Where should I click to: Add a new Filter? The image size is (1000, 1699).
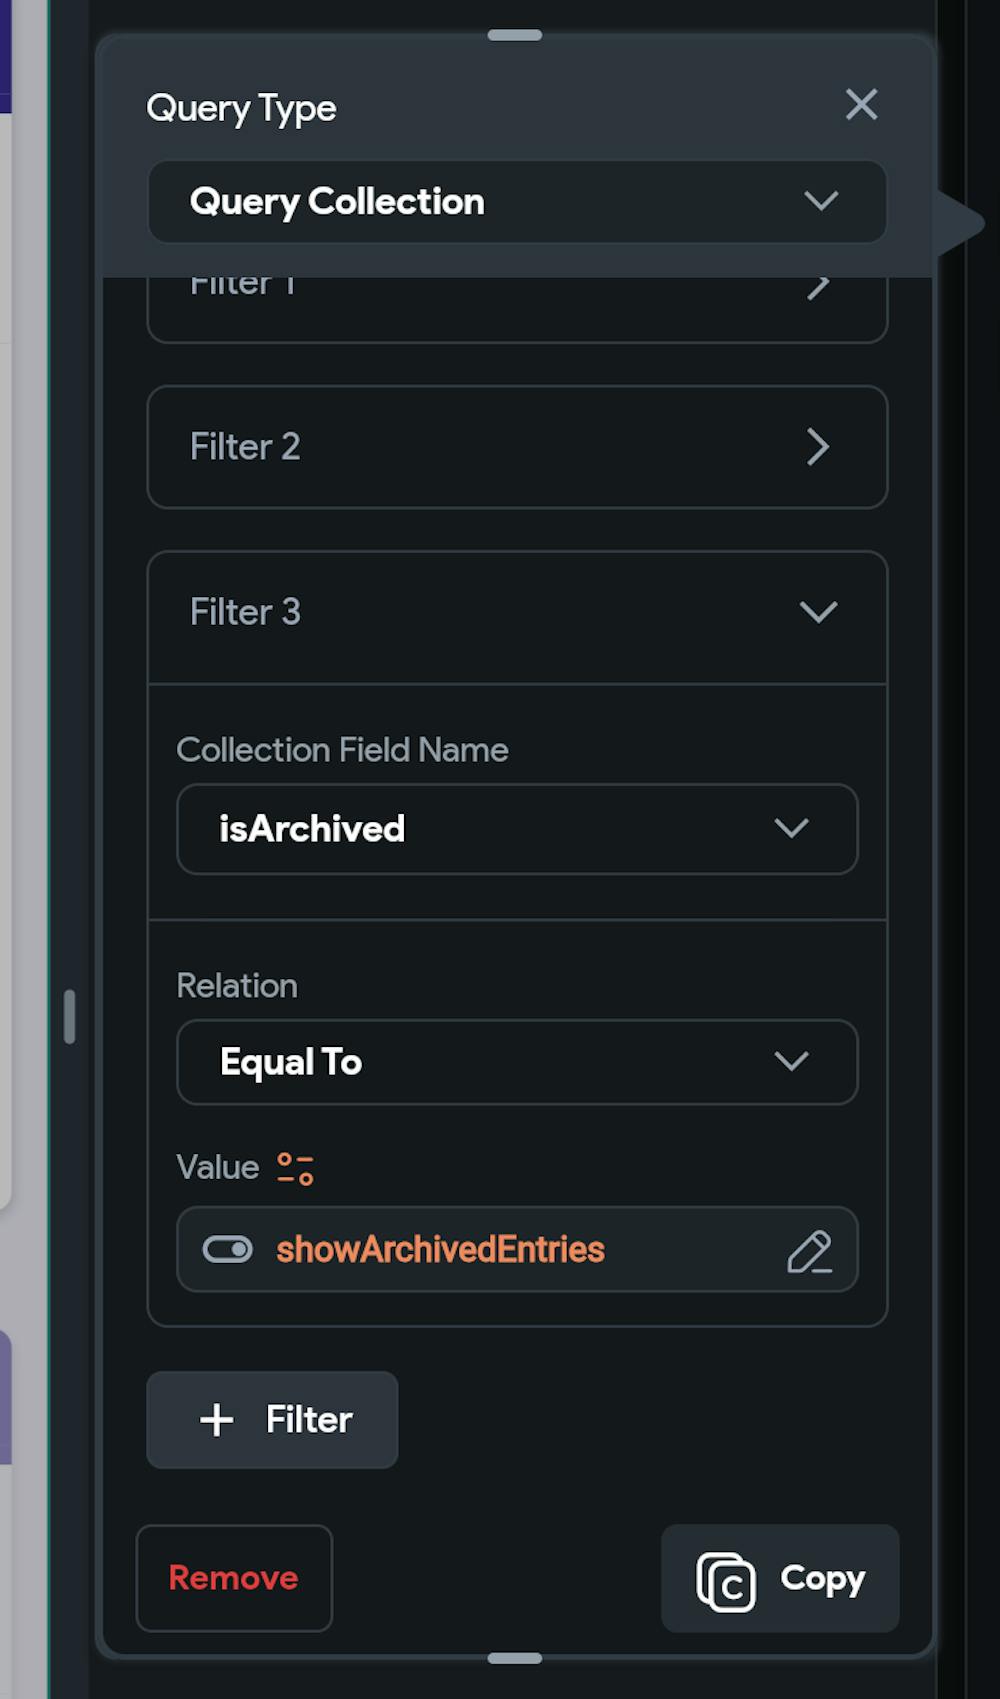click(x=271, y=1420)
